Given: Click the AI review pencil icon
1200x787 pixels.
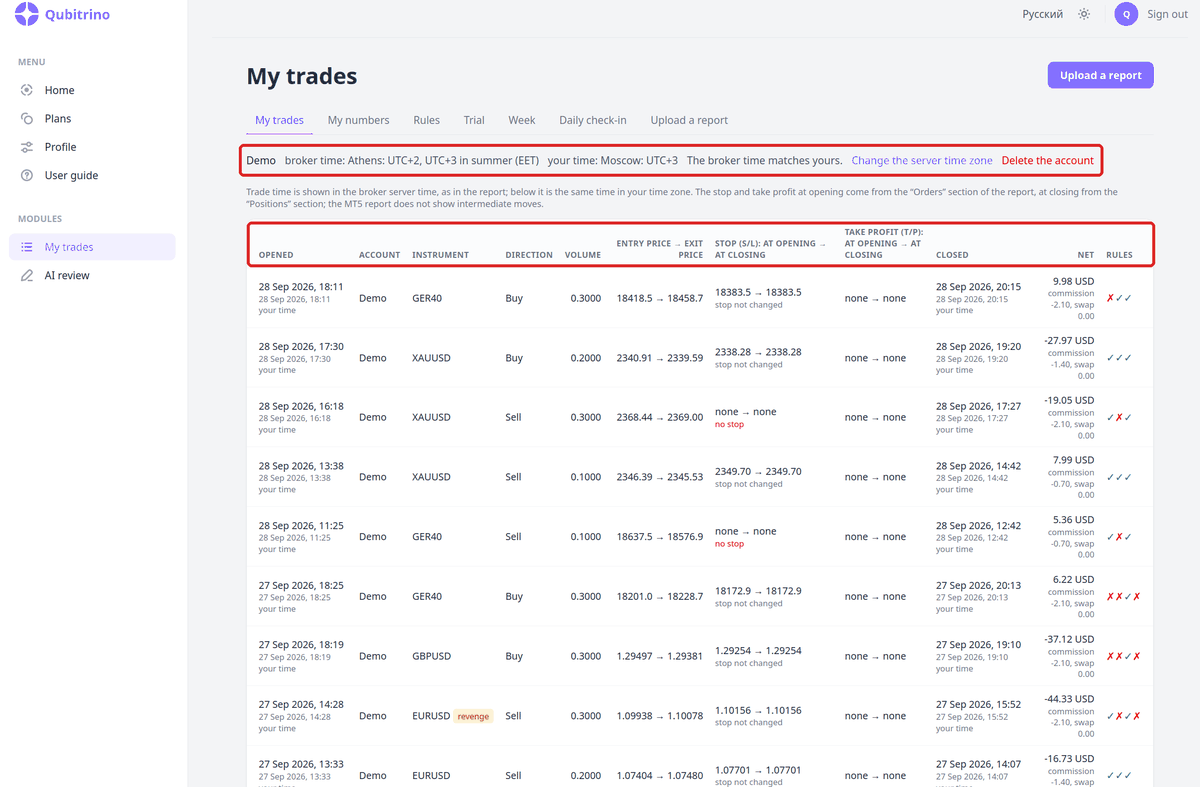Looking at the screenshot, I should click(x=27, y=275).
